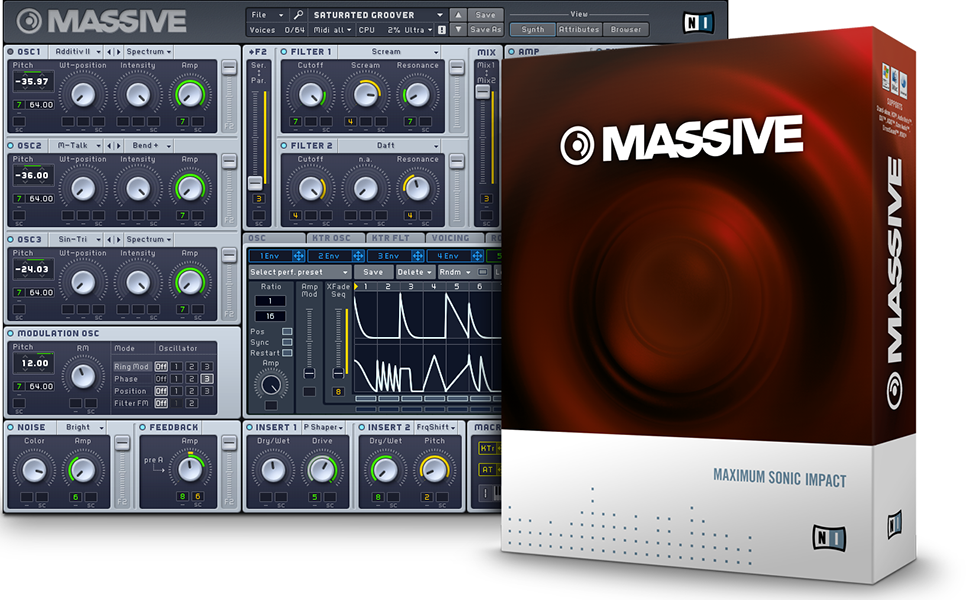Click header Save As button
This screenshot has width=967, height=600.
(485, 29)
